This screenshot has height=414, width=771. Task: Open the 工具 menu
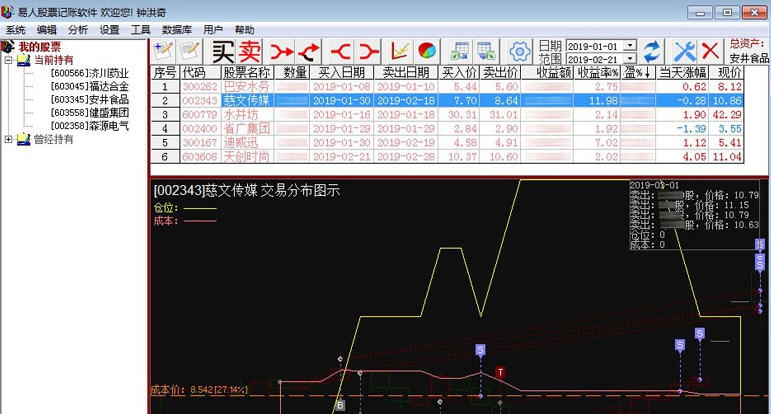coord(141,30)
